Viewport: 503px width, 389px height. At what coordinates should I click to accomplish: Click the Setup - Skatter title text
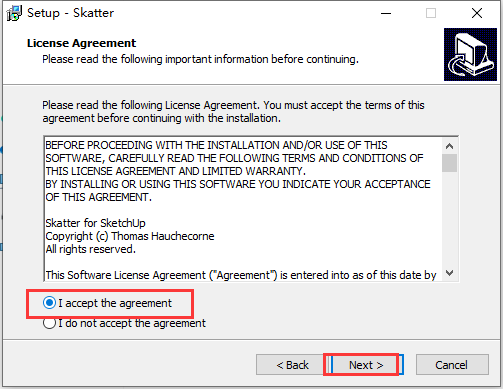(x=70, y=13)
